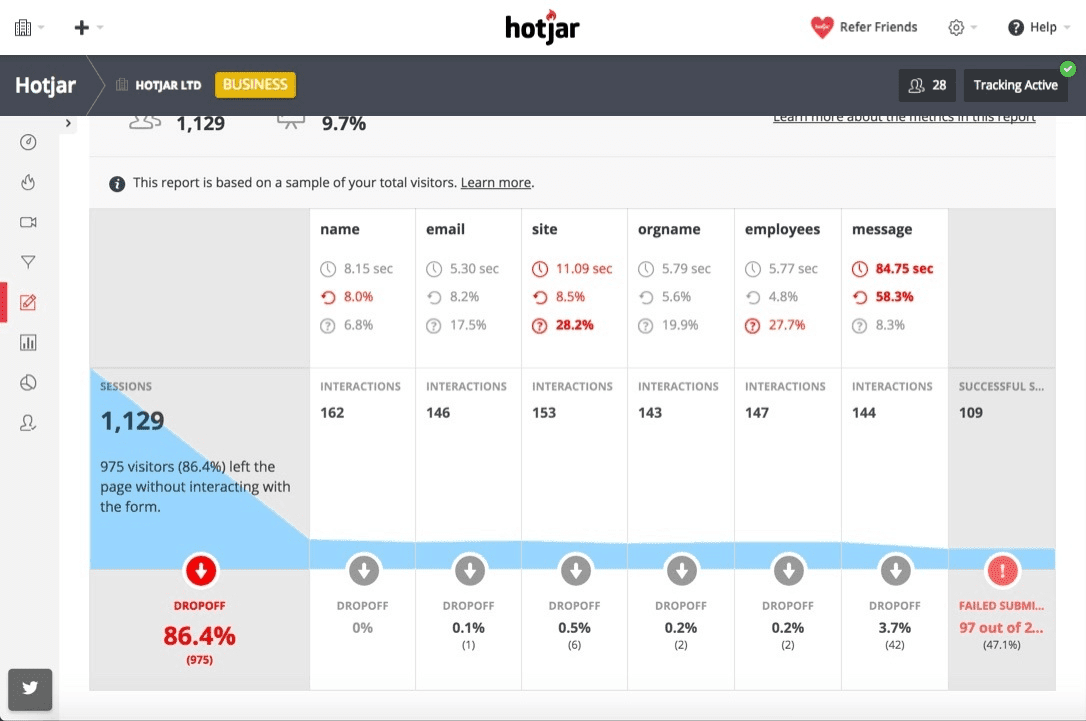Viewport: 1086px width, 721px height.
Task: Click the 17.5% email blank rate value
Action: click(468, 326)
